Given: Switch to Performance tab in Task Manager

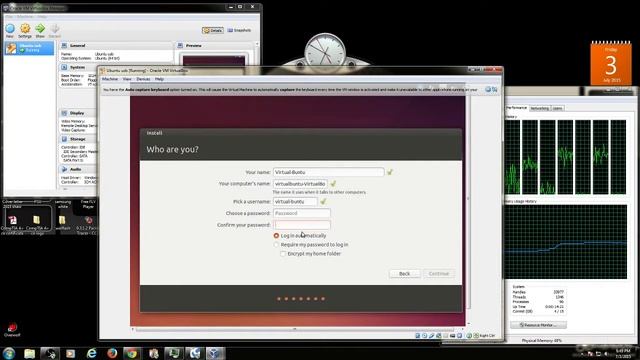Looking at the screenshot, I should point(516,108).
